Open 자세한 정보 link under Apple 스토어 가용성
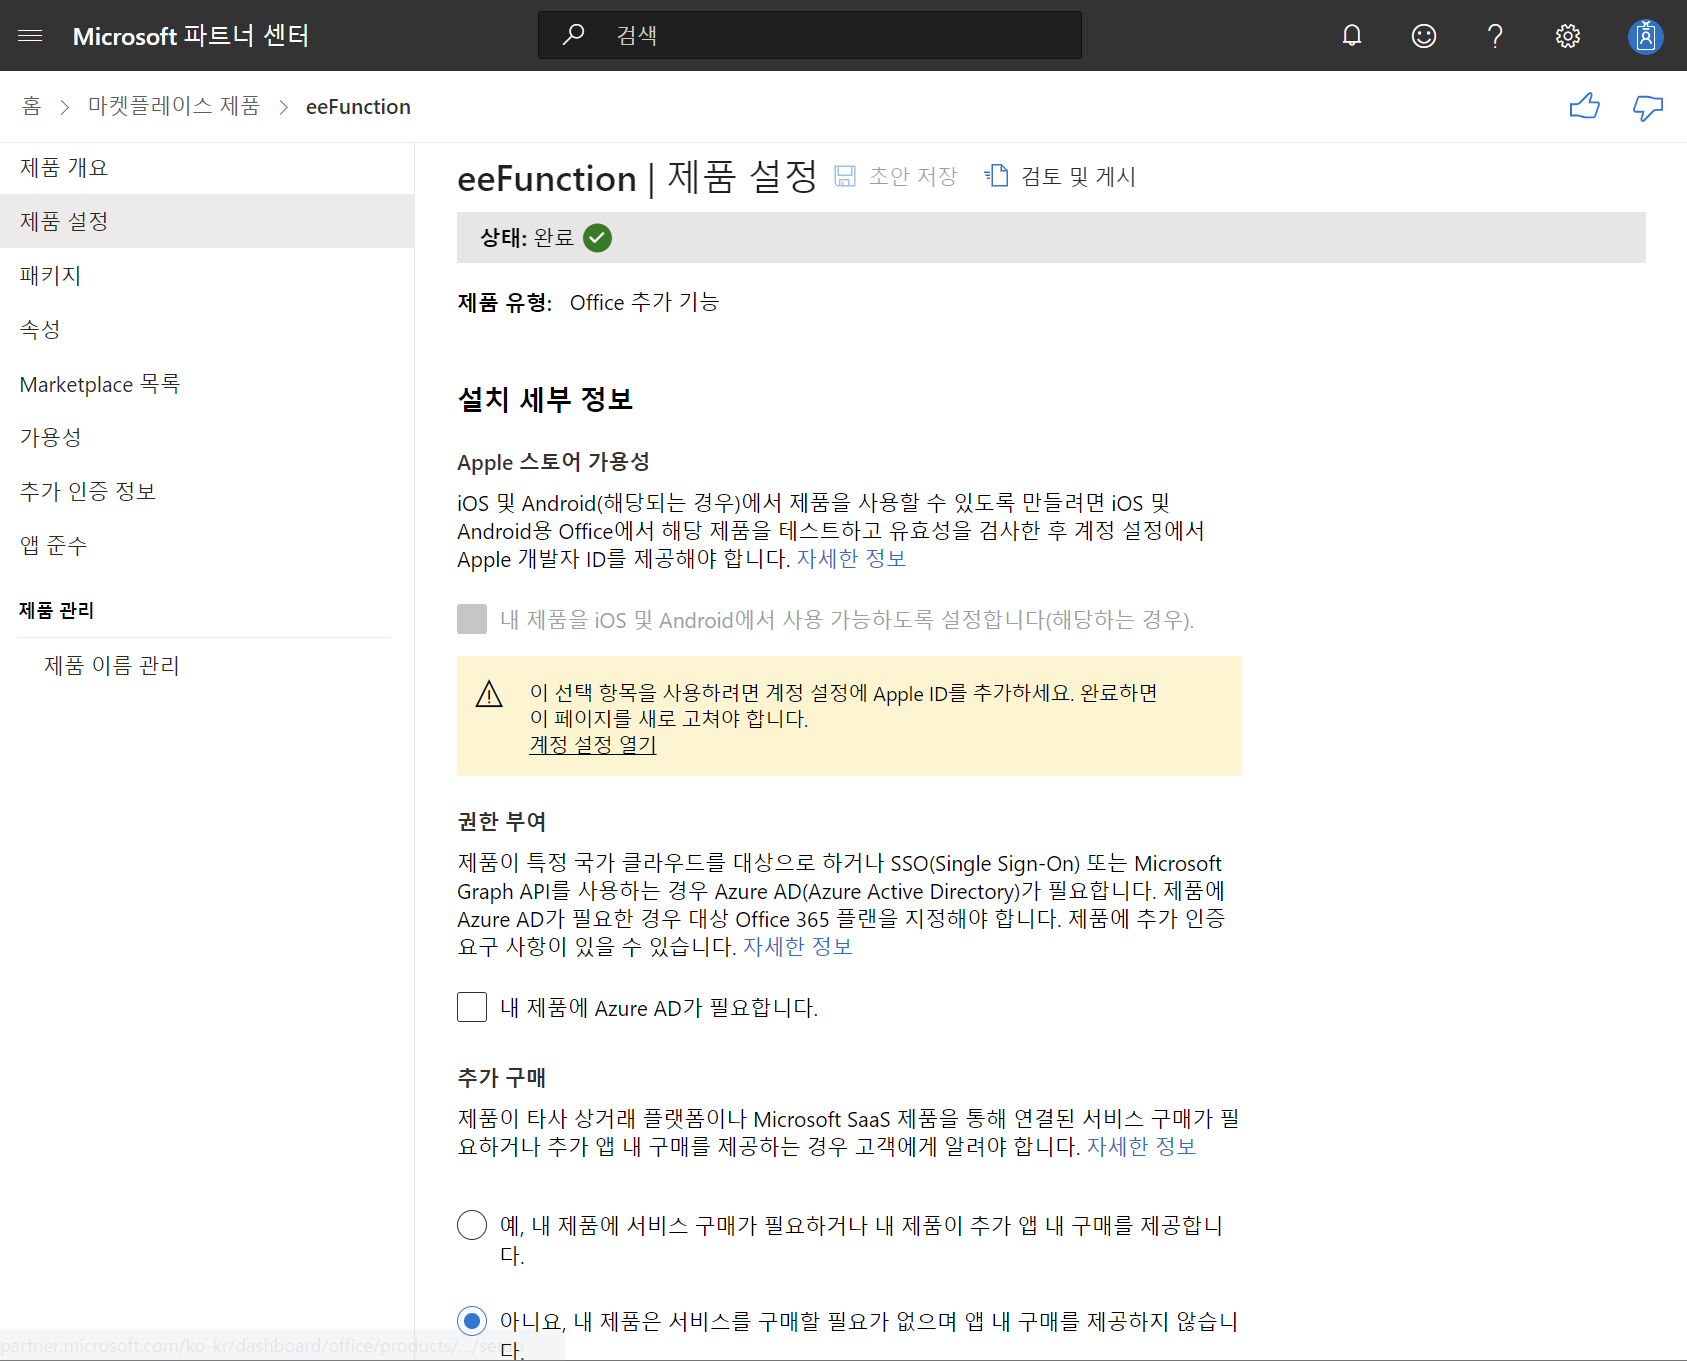1687x1361 pixels. pos(851,559)
